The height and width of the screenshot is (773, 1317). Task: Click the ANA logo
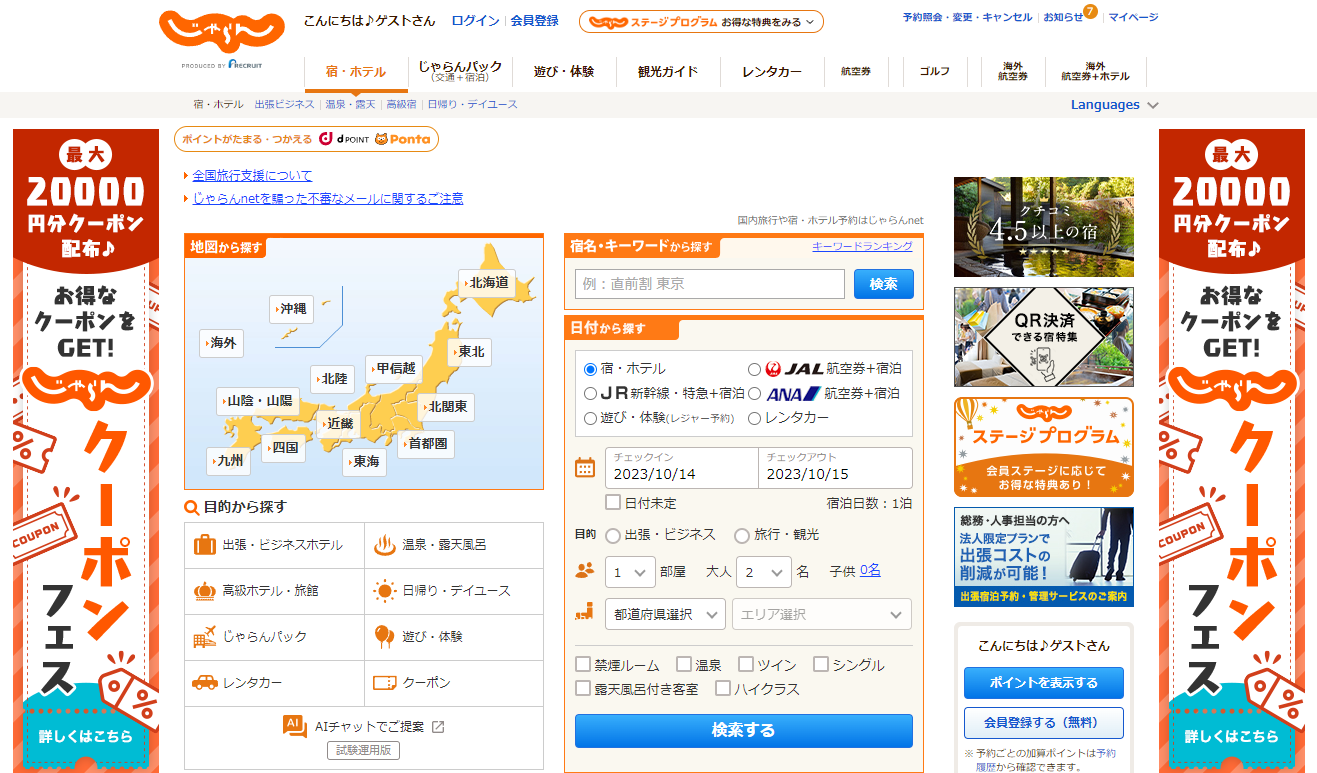pos(794,393)
